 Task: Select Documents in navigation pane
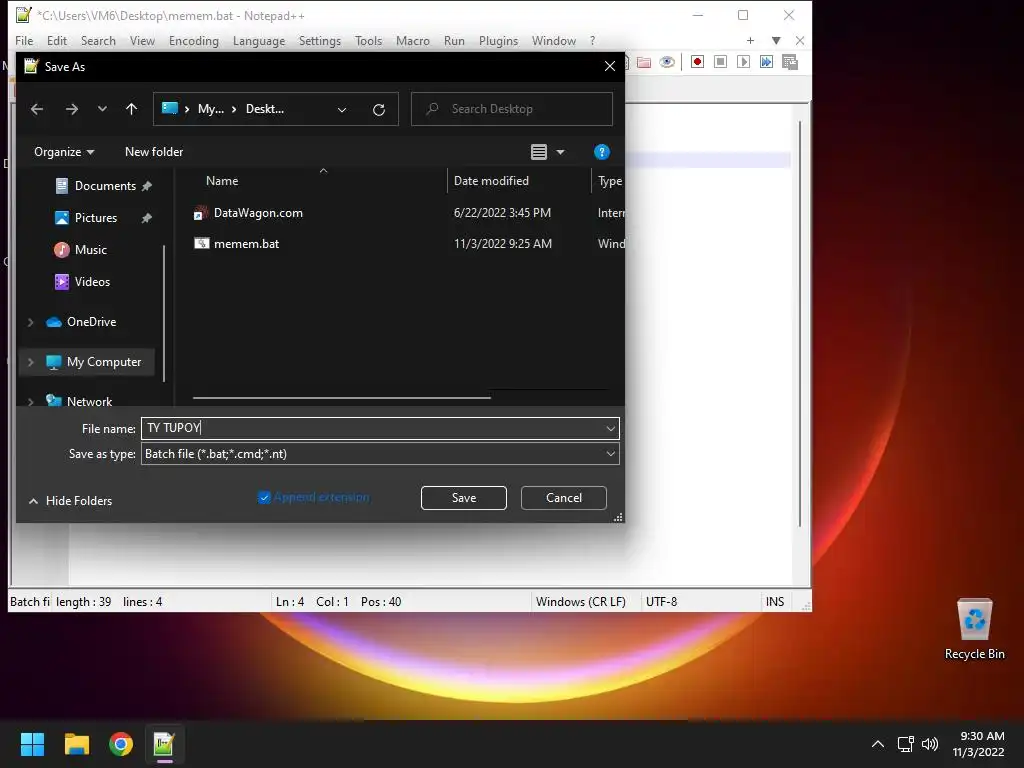pyautogui.click(x=105, y=185)
